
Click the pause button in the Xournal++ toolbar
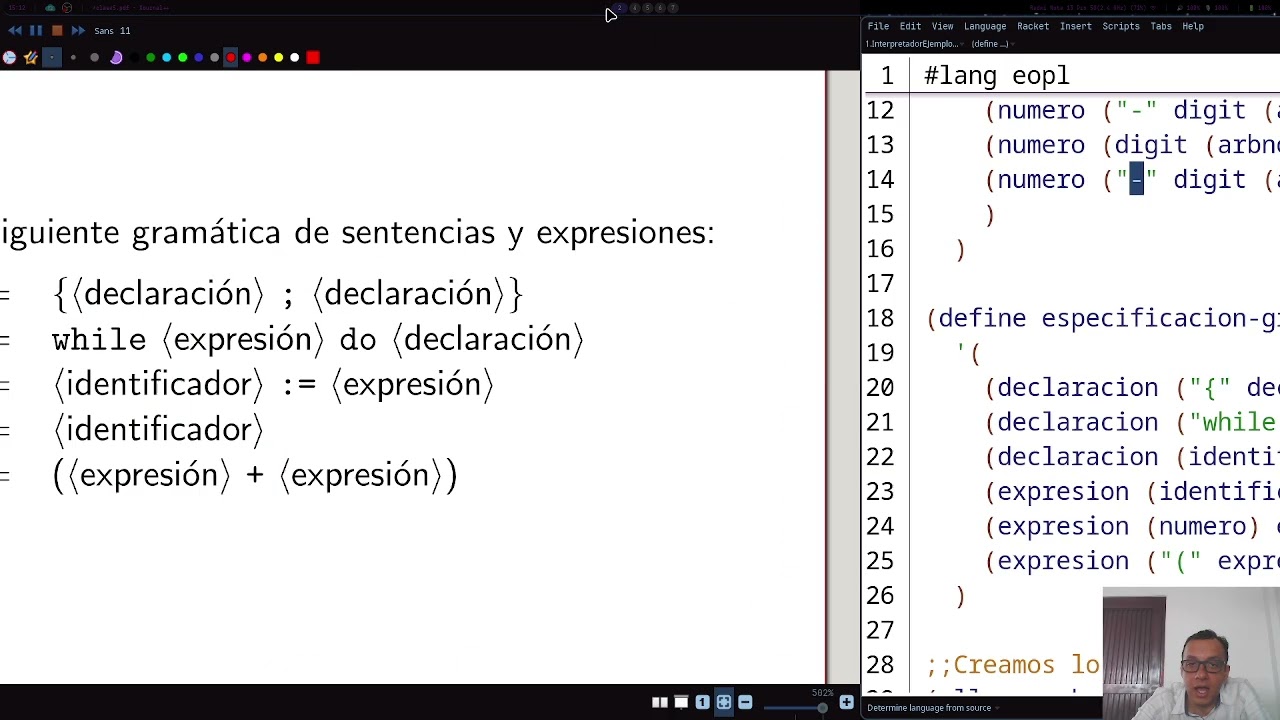tap(36, 31)
